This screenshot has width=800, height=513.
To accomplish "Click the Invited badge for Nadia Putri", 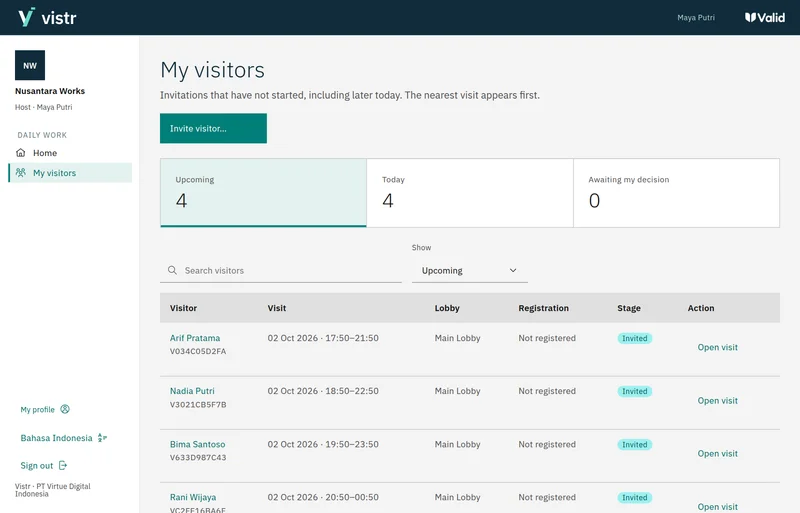I will coord(635,392).
